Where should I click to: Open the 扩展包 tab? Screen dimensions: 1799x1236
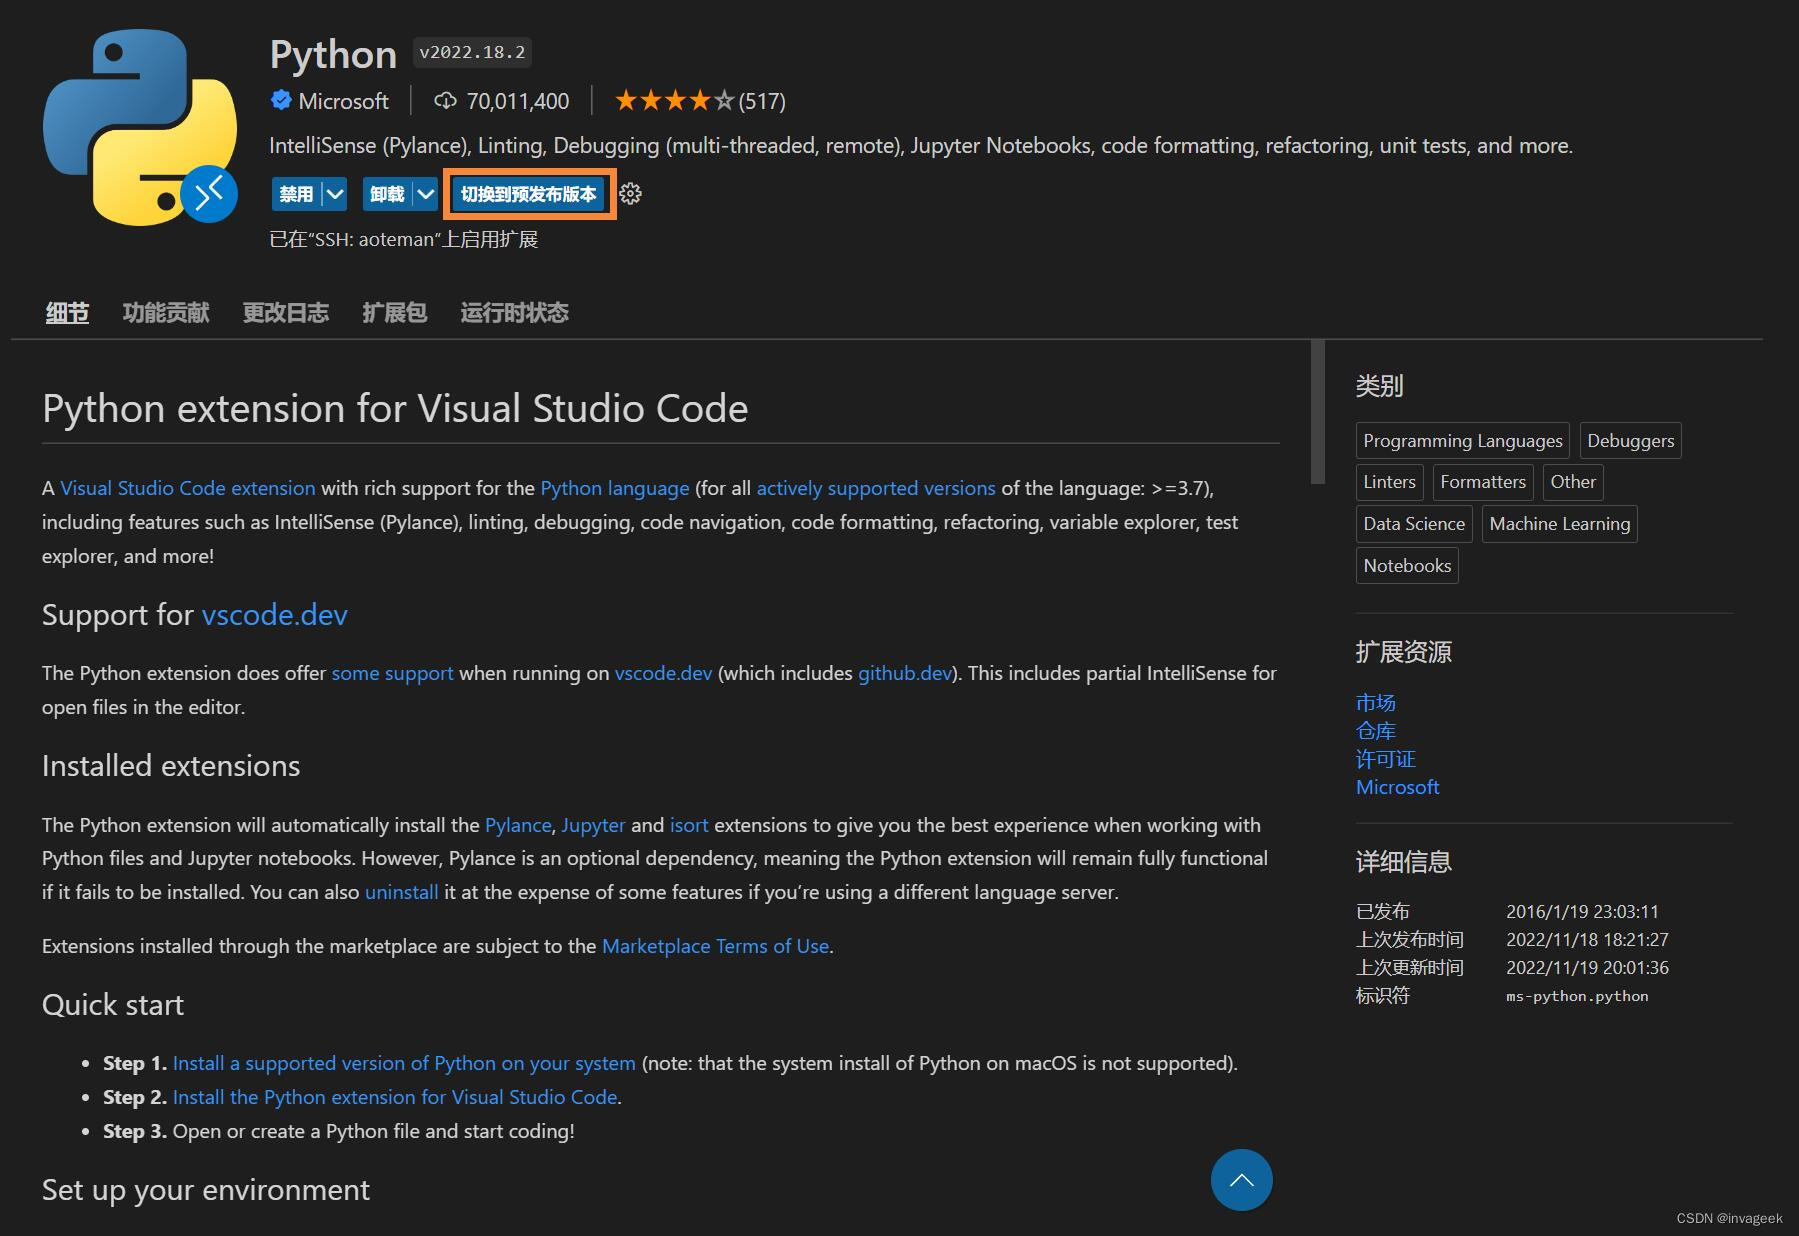(395, 313)
